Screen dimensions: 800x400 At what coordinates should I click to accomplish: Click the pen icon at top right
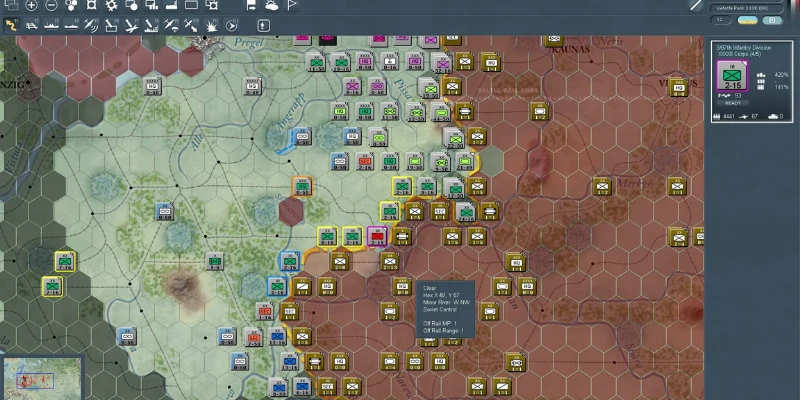(696, 6)
